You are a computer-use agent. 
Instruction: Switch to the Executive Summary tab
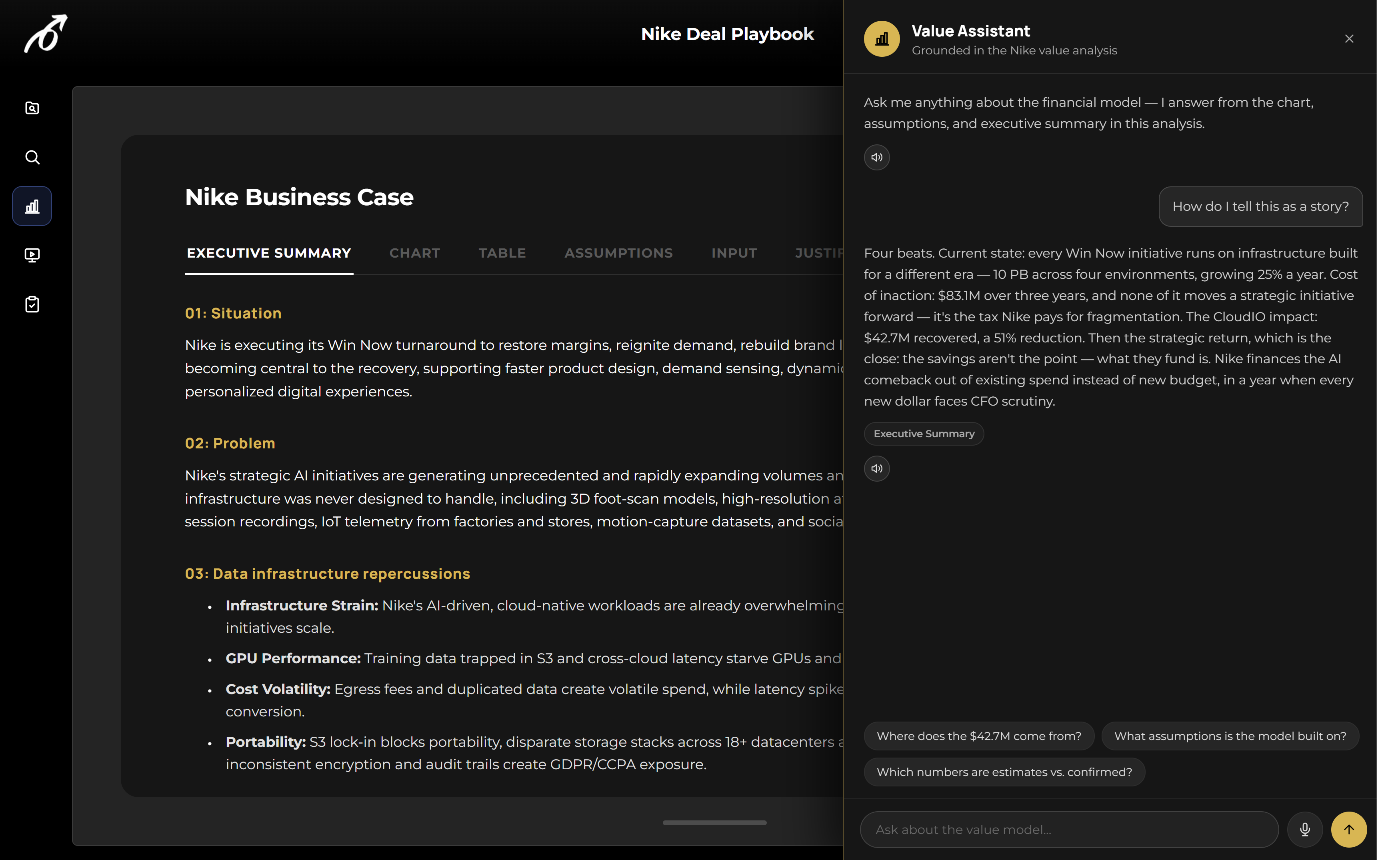[x=269, y=253]
